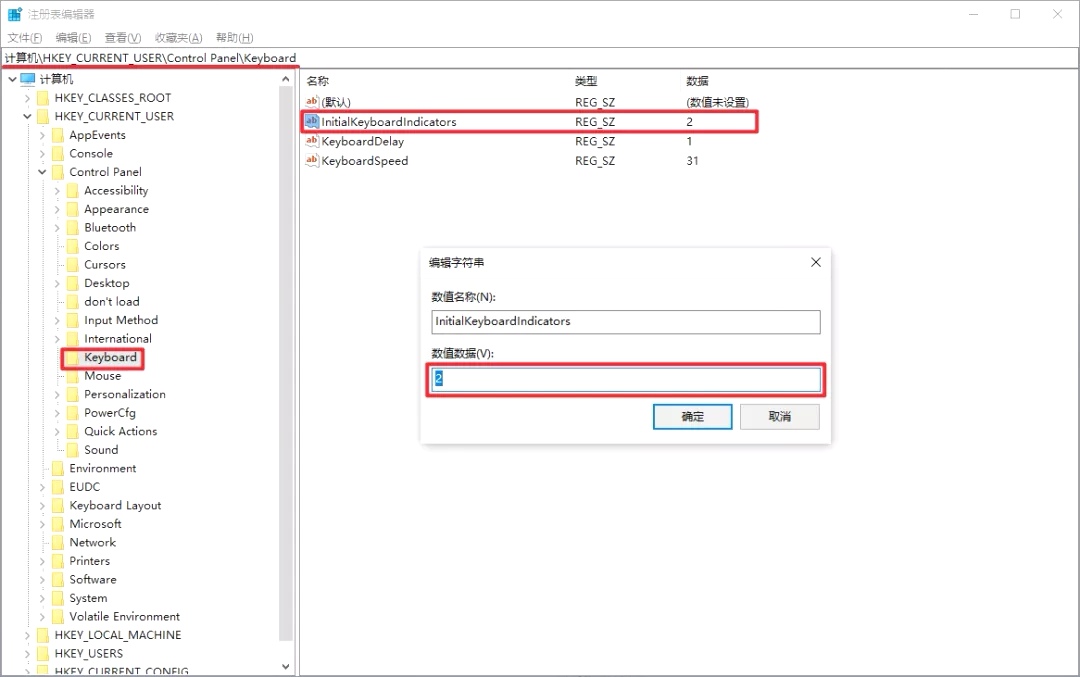Click the tree scrollbar up arrow
Image resolution: width=1080 pixels, height=677 pixels.
[x=285, y=79]
